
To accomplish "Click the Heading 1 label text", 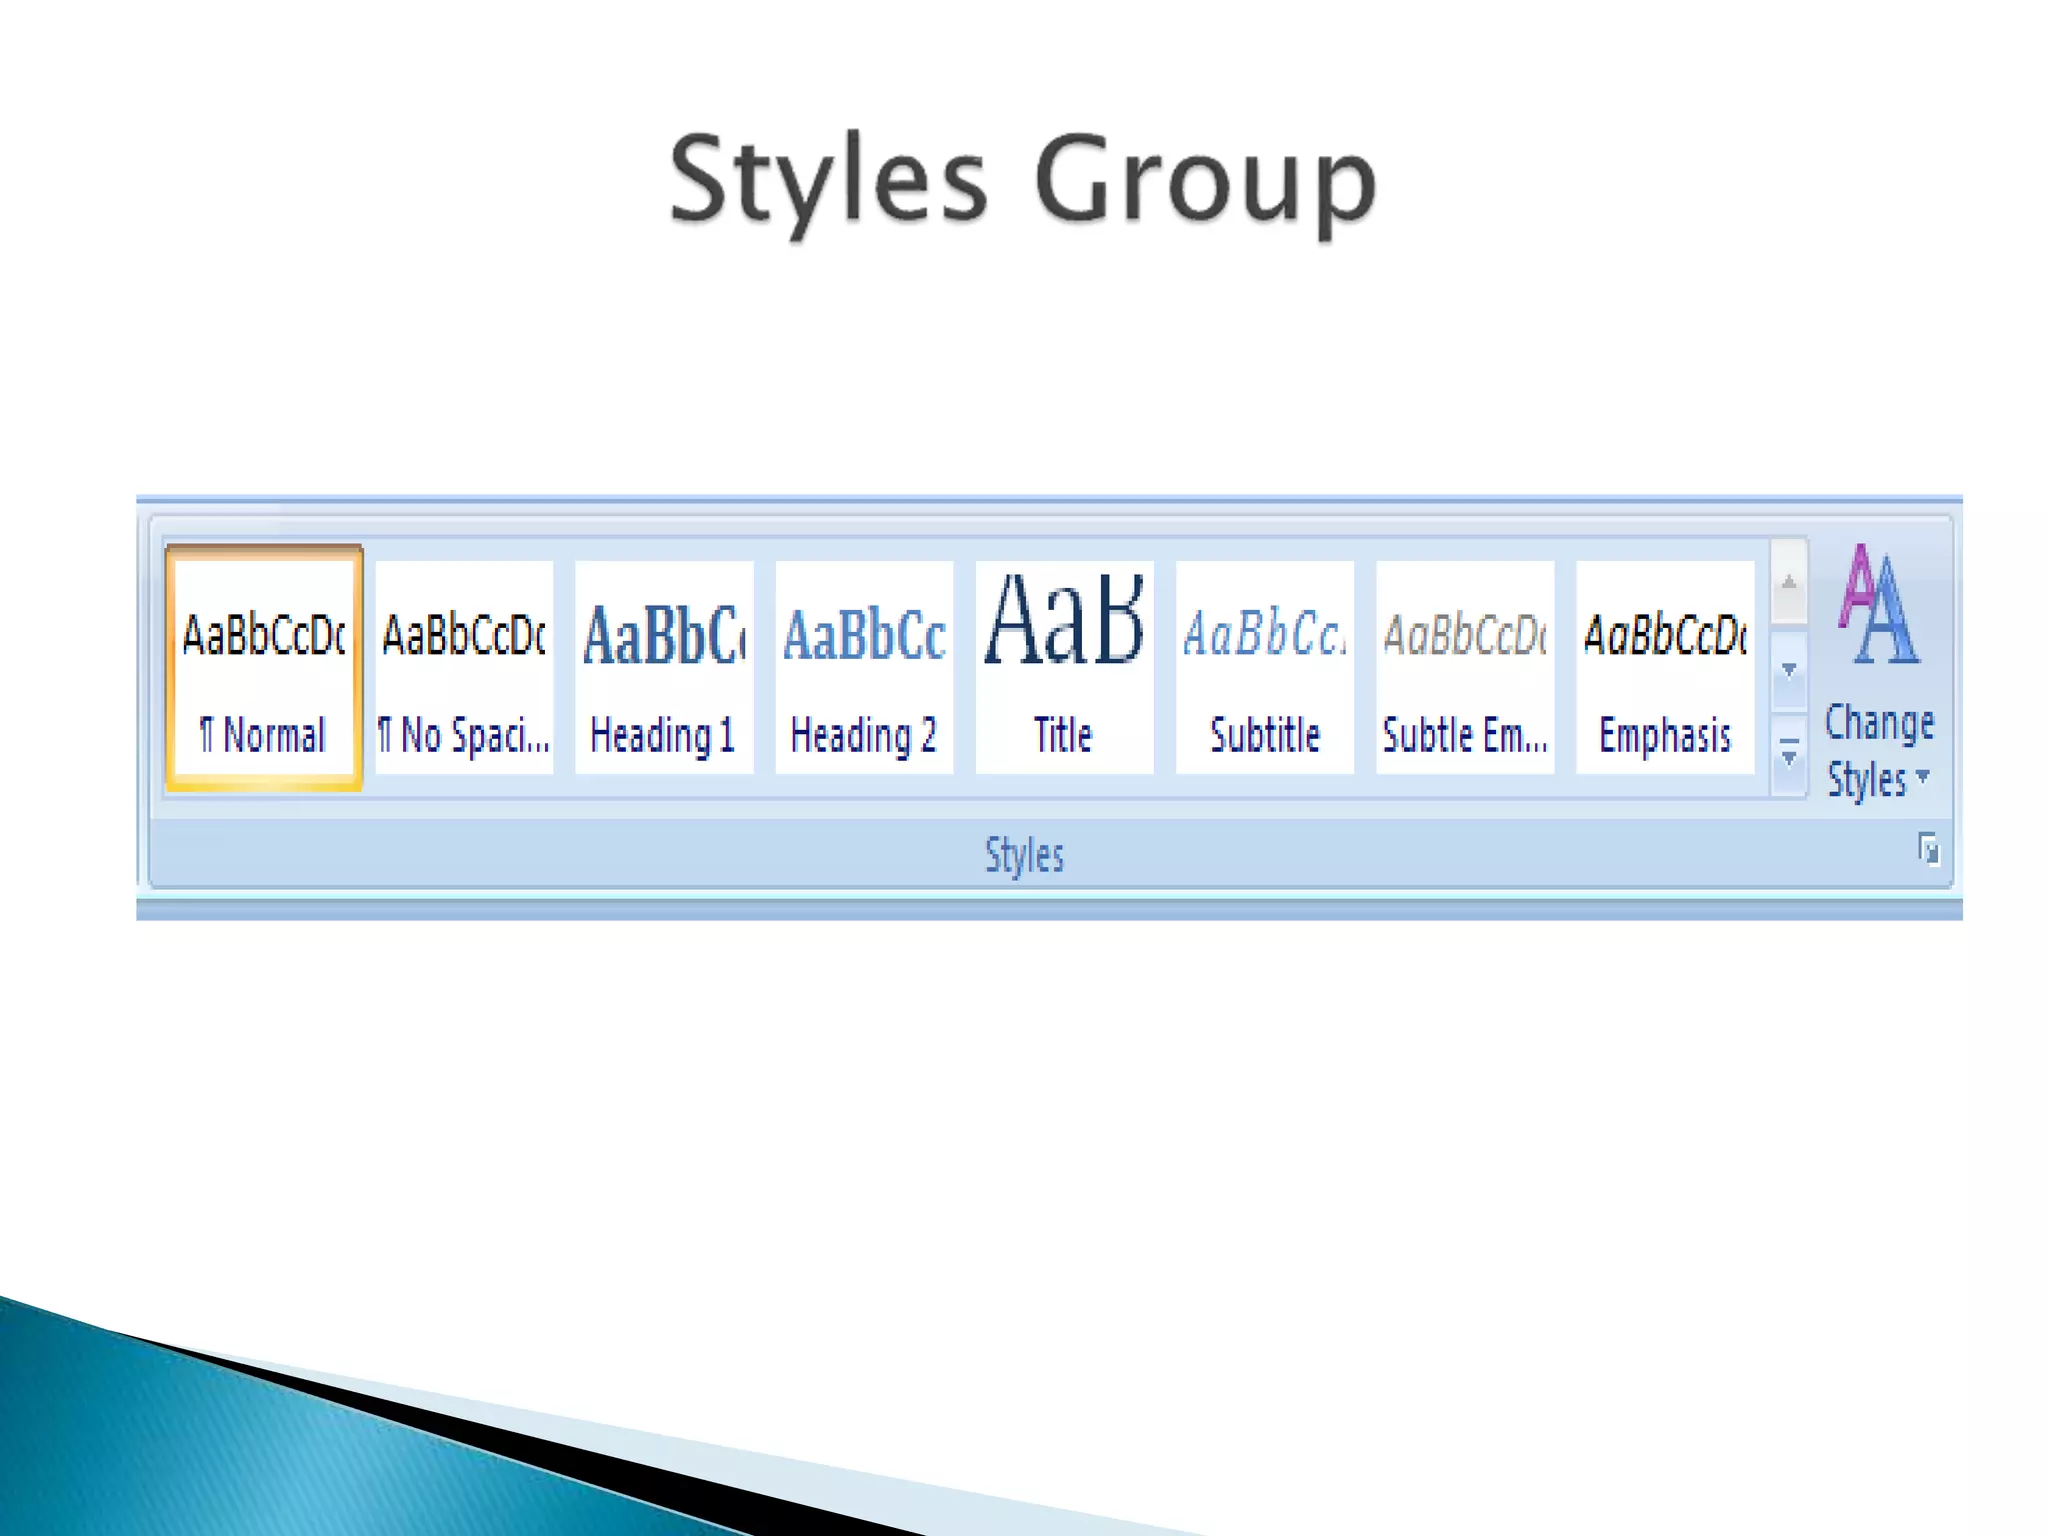I will click(x=663, y=736).
